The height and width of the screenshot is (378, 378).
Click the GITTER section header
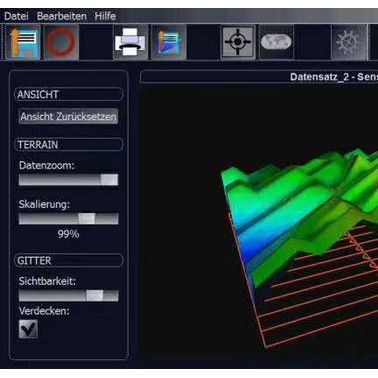click(69, 260)
